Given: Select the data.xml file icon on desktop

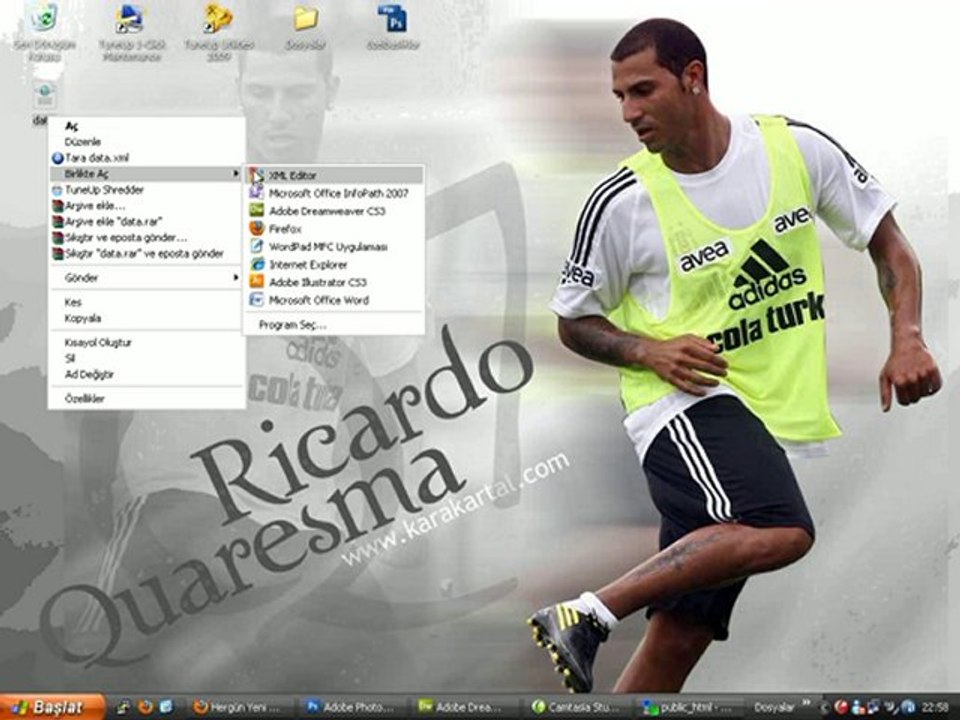Looking at the screenshot, I should 45,96.
